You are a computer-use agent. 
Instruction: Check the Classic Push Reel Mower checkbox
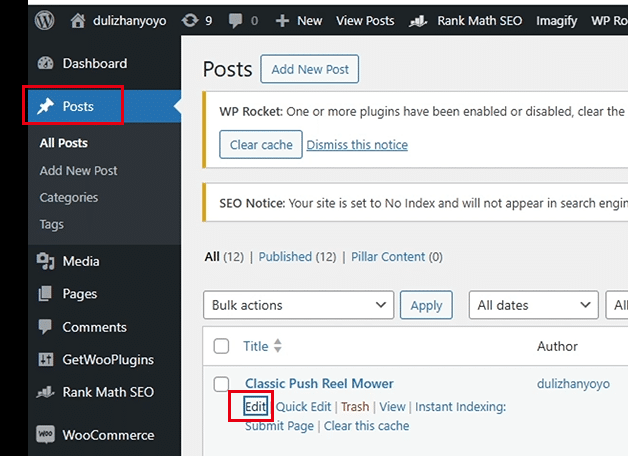[221, 384]
